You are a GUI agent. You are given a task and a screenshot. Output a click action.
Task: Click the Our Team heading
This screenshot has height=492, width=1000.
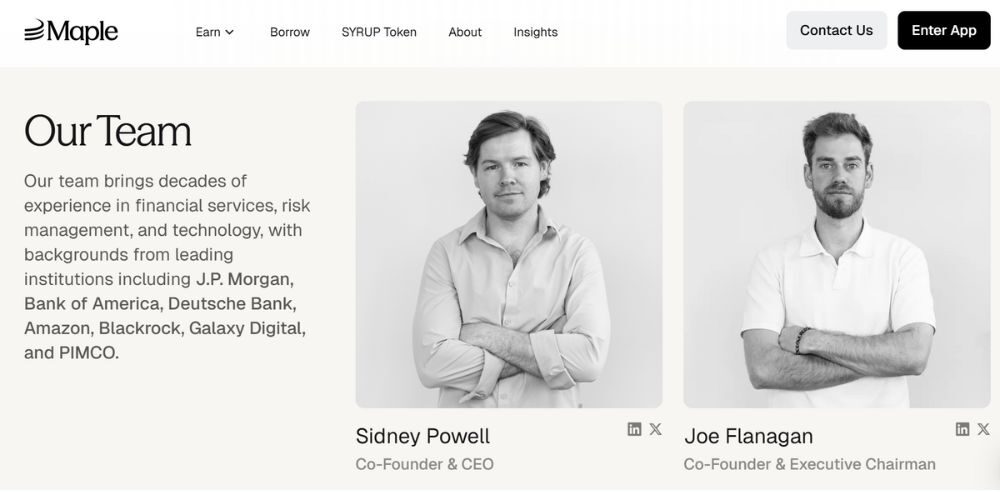pos(108,131)
